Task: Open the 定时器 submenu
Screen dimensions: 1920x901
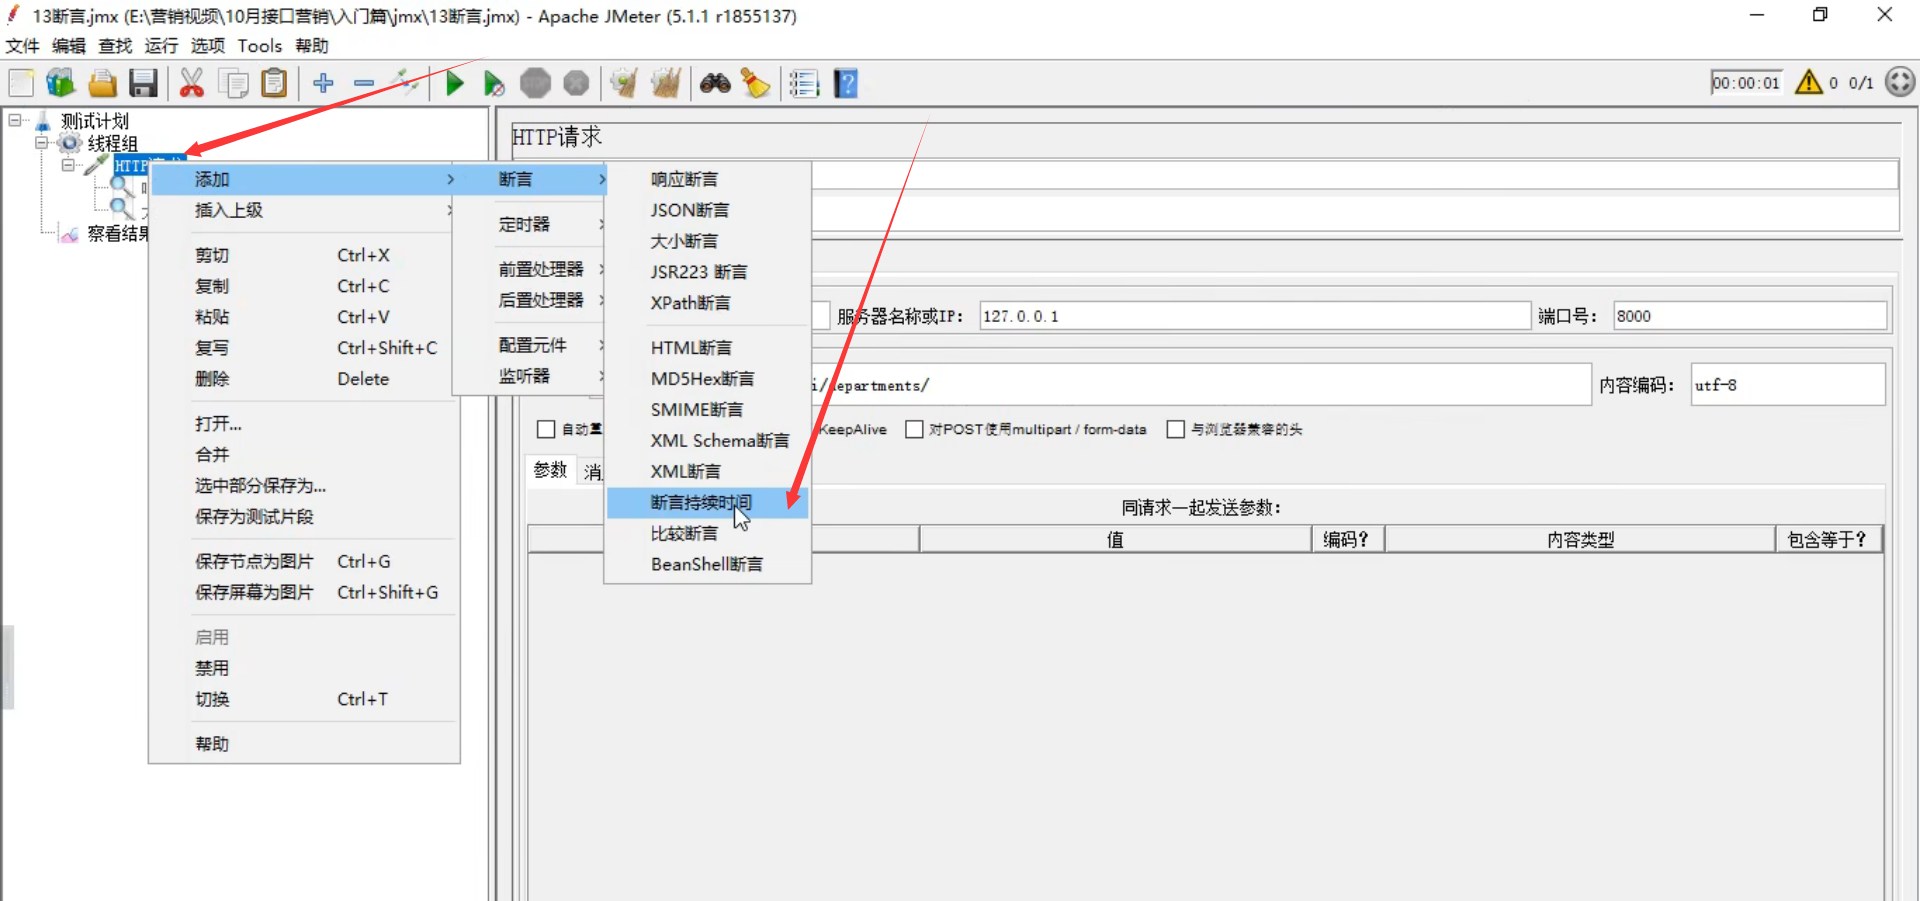Action: [x=530, y=224]
